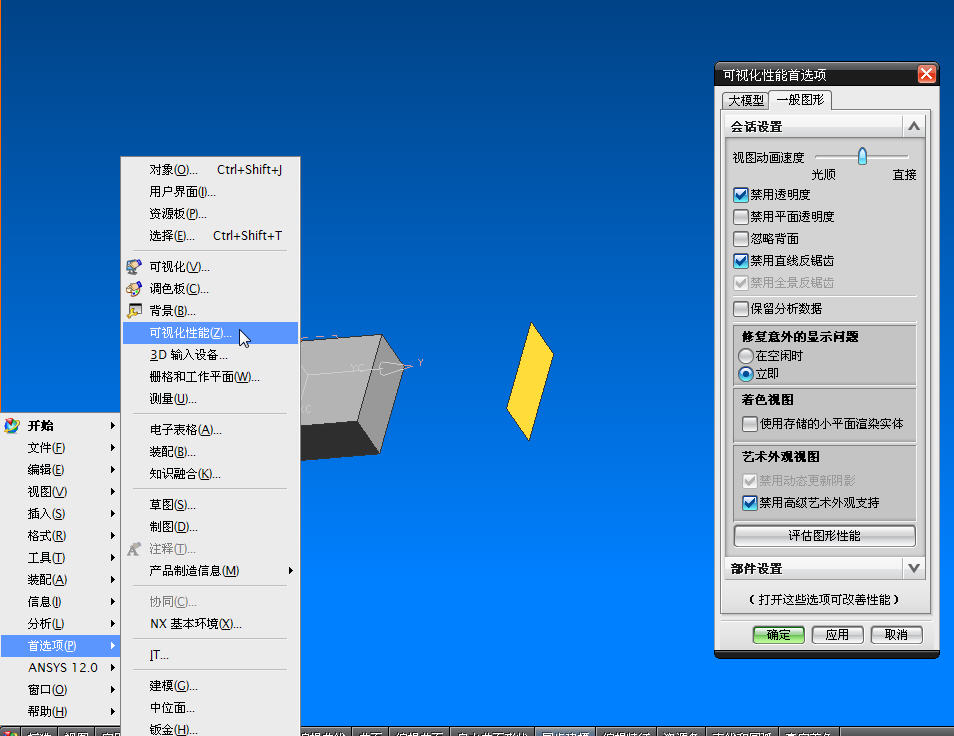Open the 视图(V) submenu

pyautogui.click(x=60, y=491)
